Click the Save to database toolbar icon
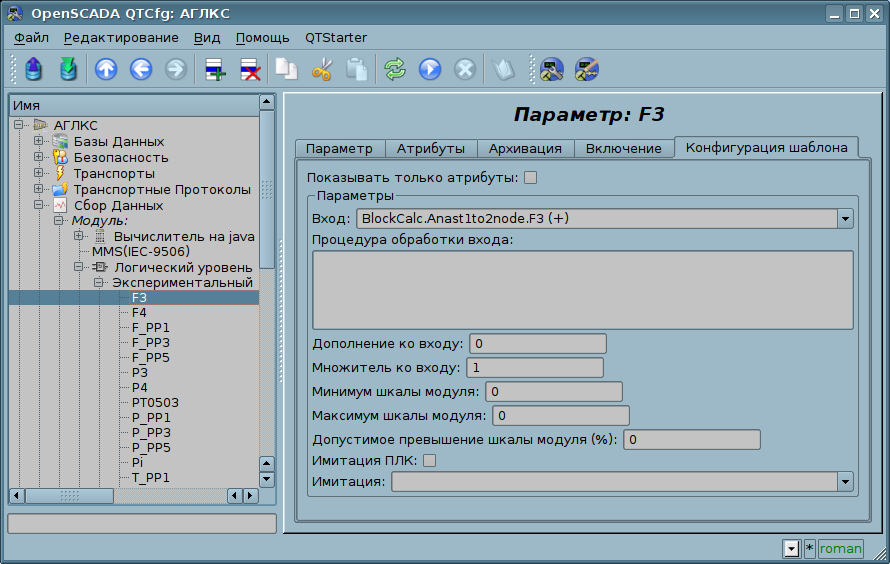 click(69, 70)
